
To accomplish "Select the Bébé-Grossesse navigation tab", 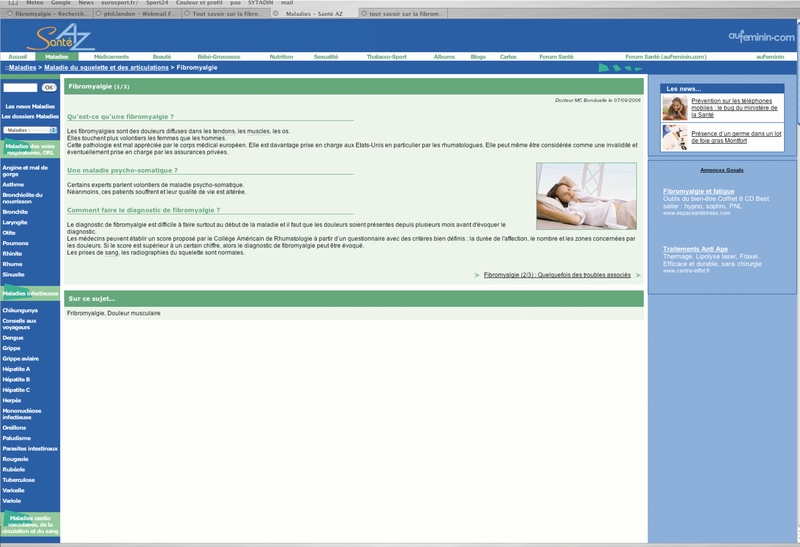I will [217, 57].
